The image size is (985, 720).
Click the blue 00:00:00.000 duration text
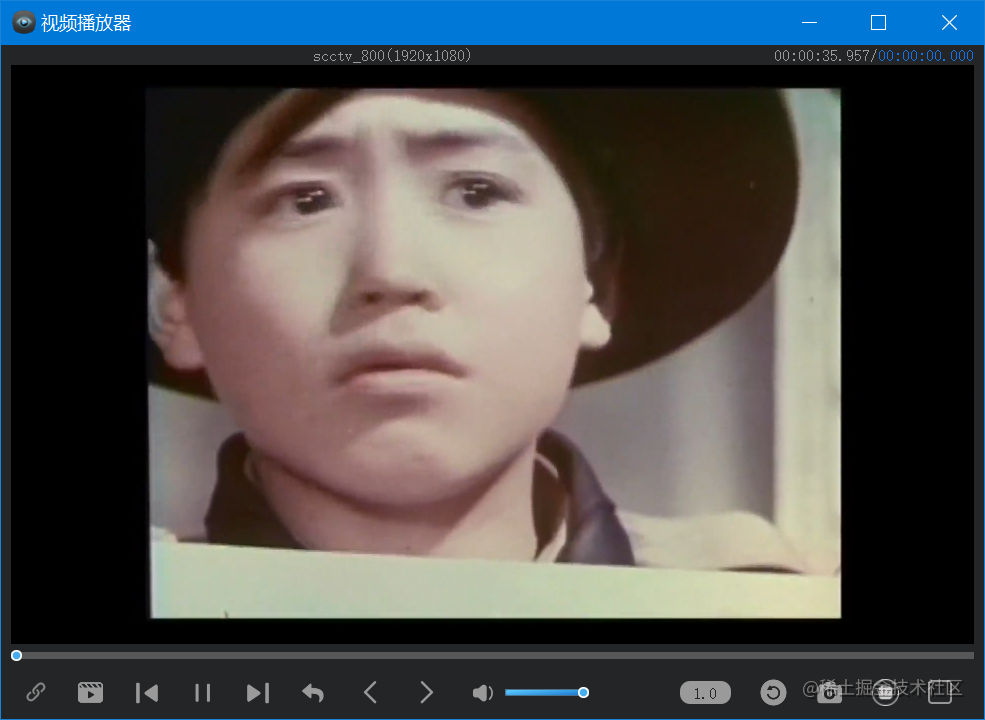[926, 56]
